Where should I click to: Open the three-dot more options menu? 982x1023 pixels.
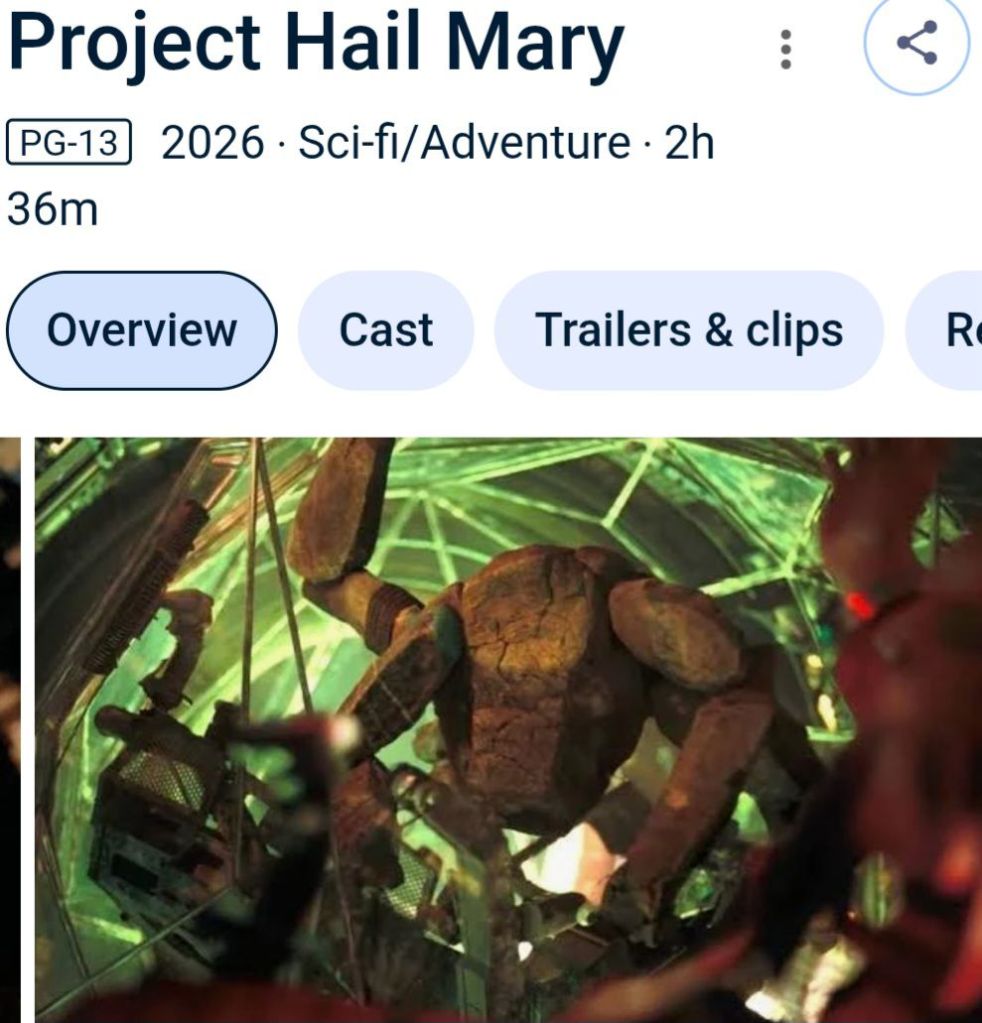(786, 49)
